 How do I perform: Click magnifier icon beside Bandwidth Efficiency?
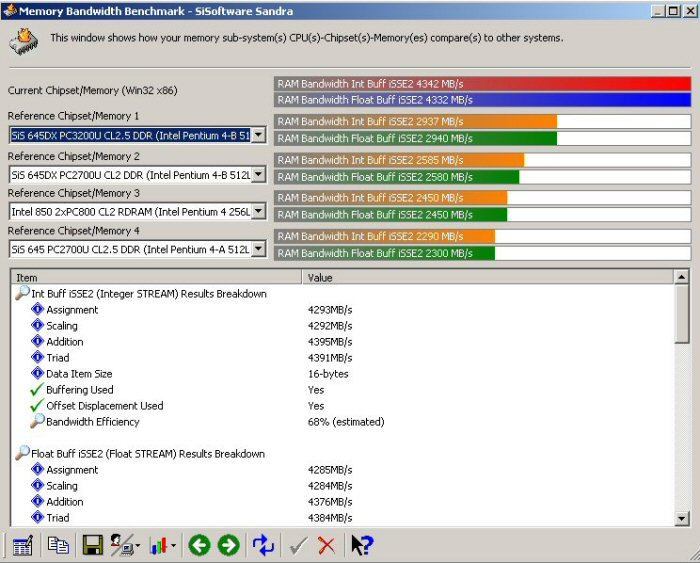[37, 421]
